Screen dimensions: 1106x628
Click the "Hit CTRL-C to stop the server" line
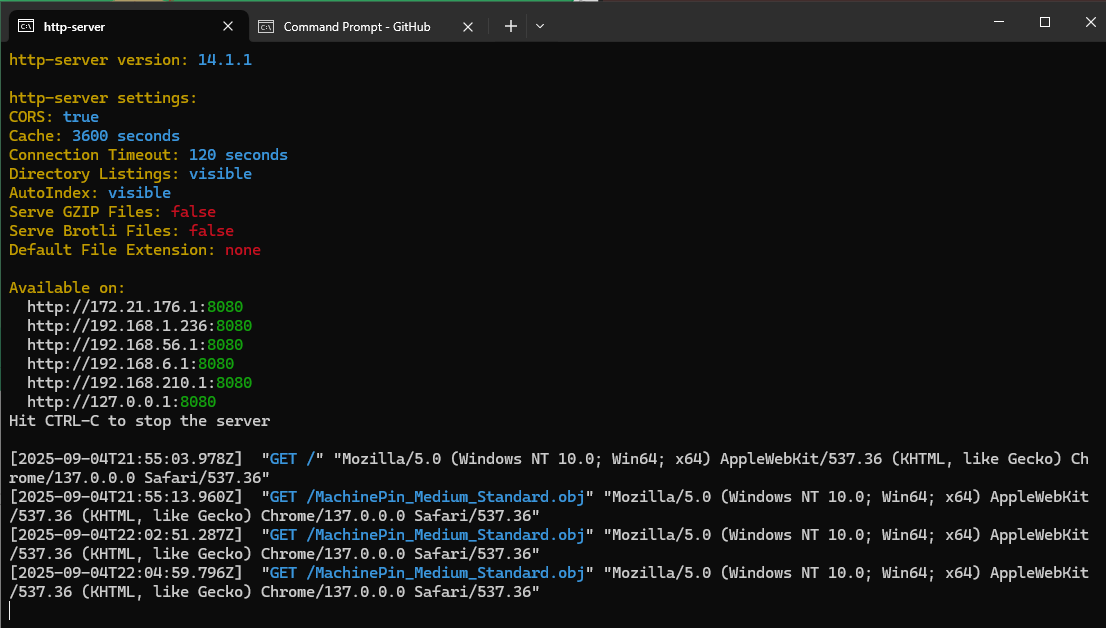[139, 421]
